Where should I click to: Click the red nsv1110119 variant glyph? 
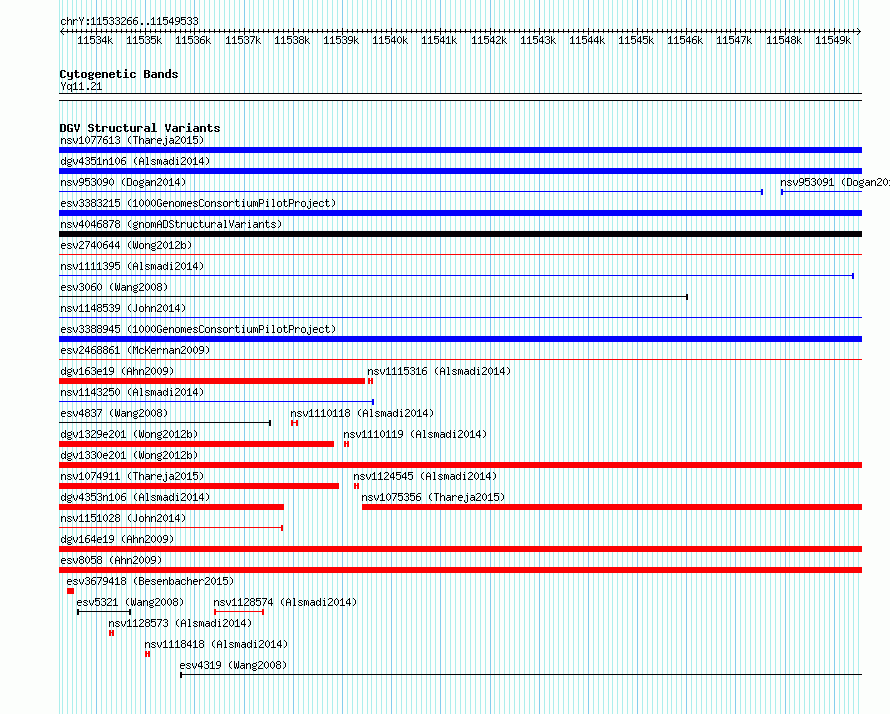click(346, 444)
